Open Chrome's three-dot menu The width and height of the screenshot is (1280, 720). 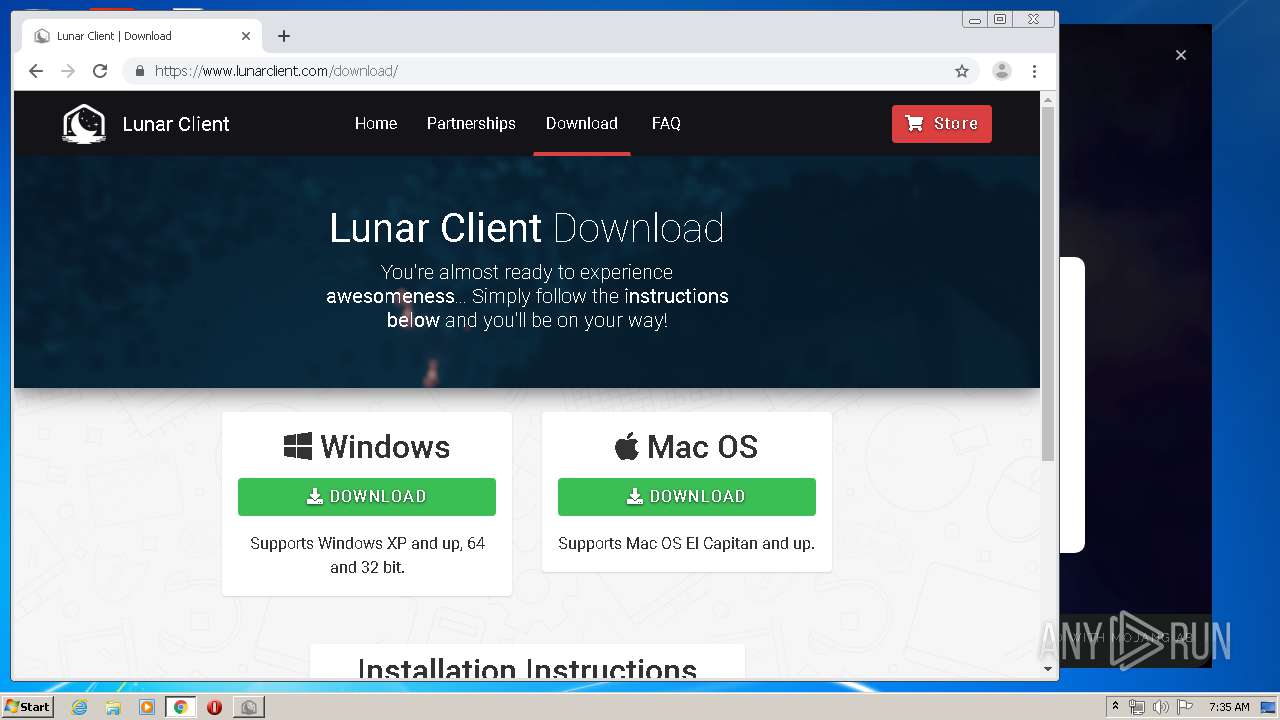click(x=1034, y=71)
